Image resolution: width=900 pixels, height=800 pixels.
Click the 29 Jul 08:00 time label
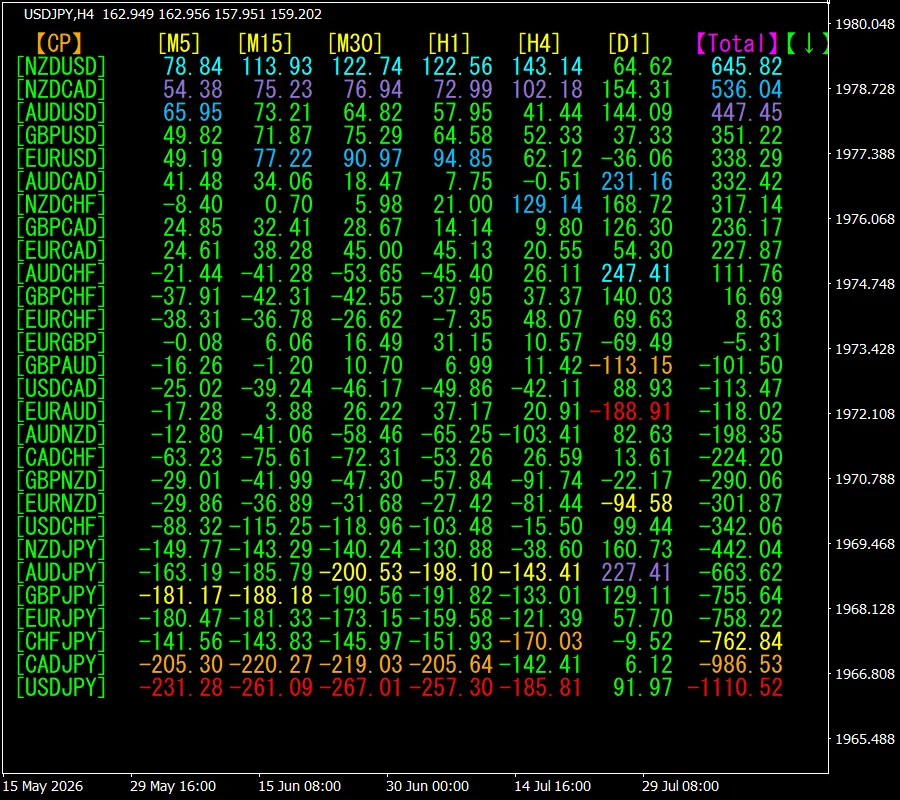click(x=680, y=786)
